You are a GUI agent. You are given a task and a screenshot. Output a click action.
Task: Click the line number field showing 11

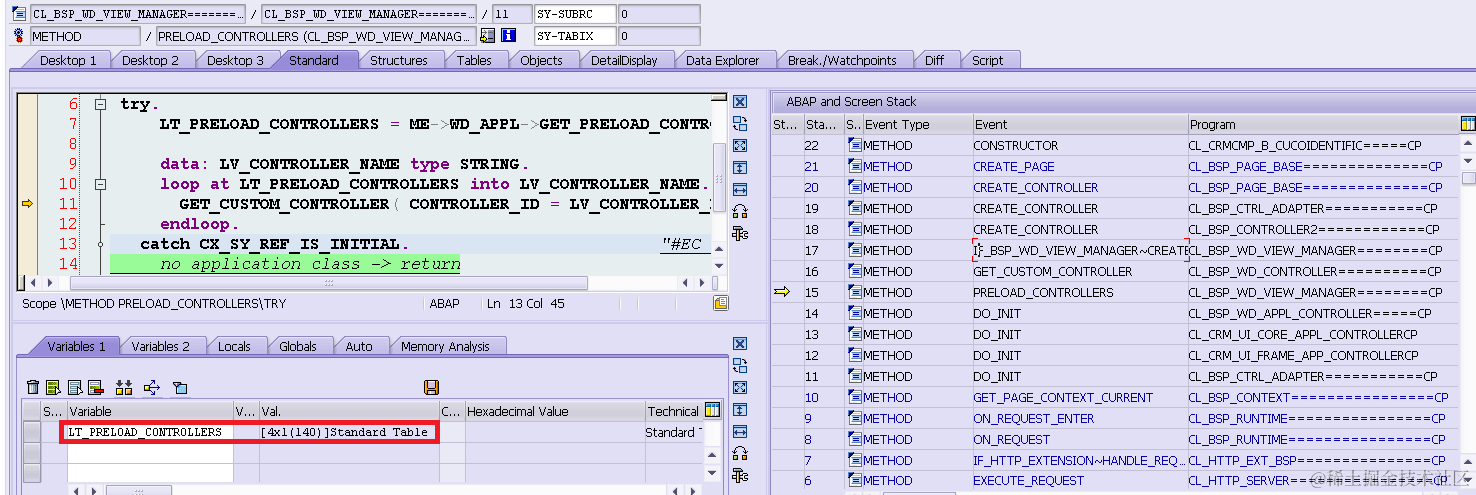pos(510,15)
